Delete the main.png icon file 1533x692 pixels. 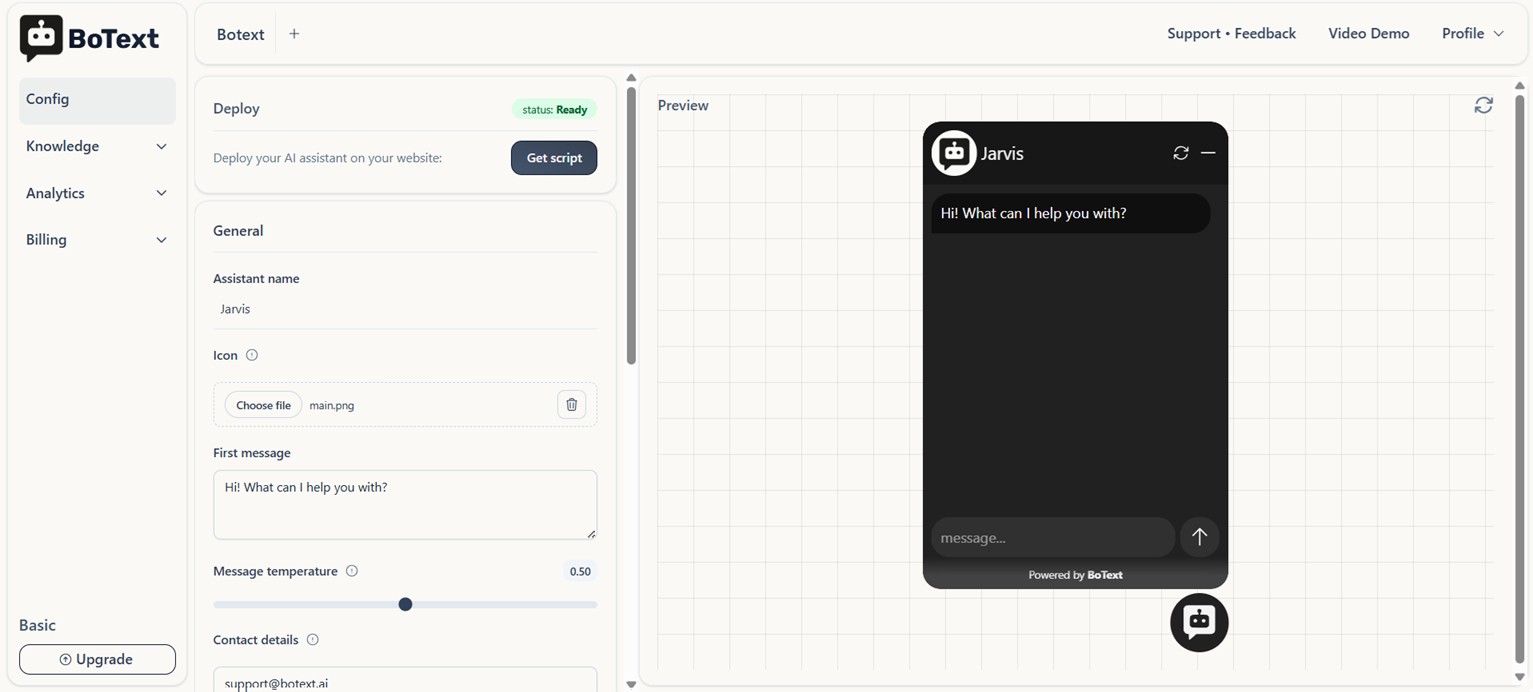(x=571, y=405)
